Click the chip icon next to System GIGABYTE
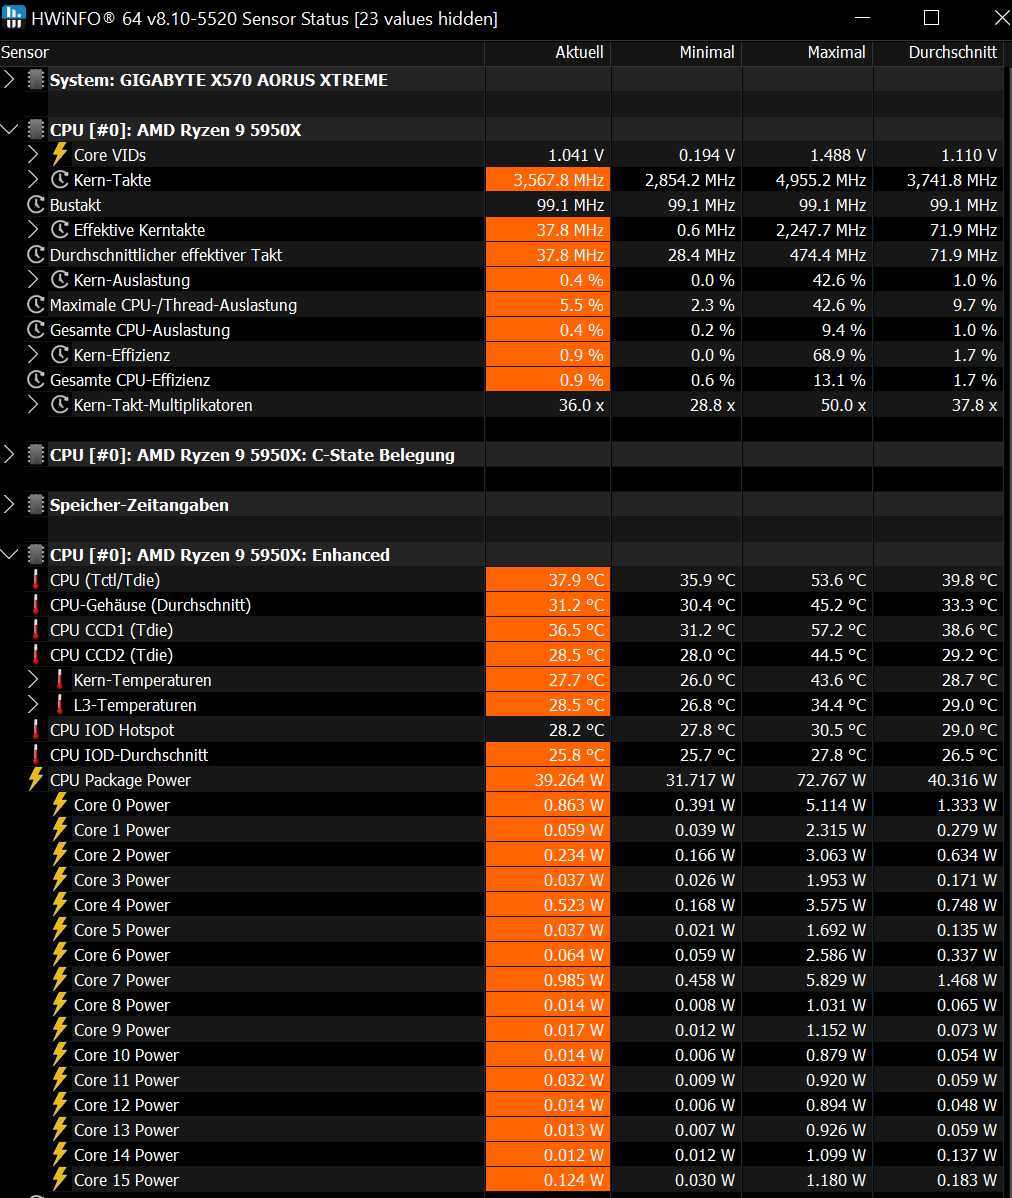Screen dimensions: 1012x1198 (36, 79)
